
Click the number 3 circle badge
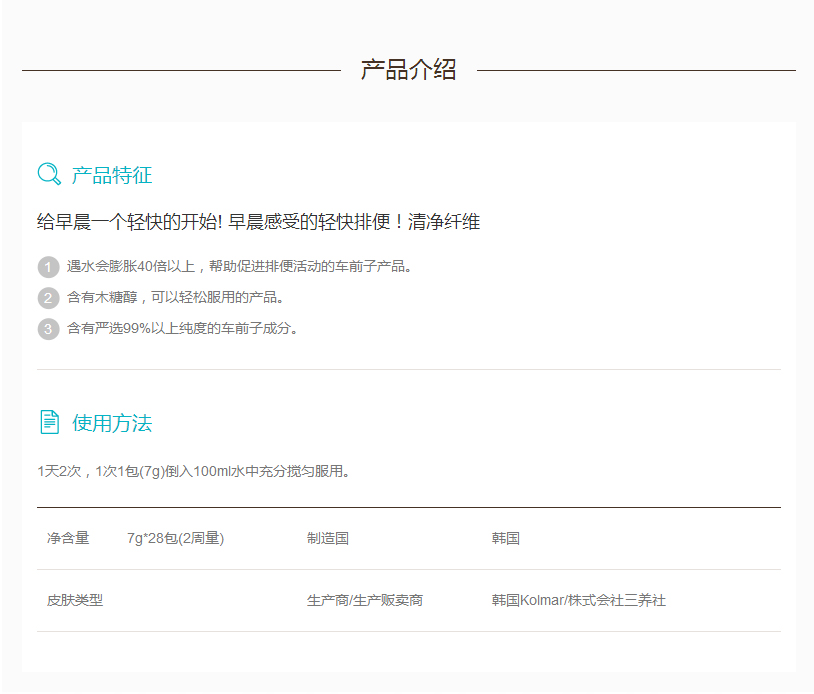tap(48, 328)
